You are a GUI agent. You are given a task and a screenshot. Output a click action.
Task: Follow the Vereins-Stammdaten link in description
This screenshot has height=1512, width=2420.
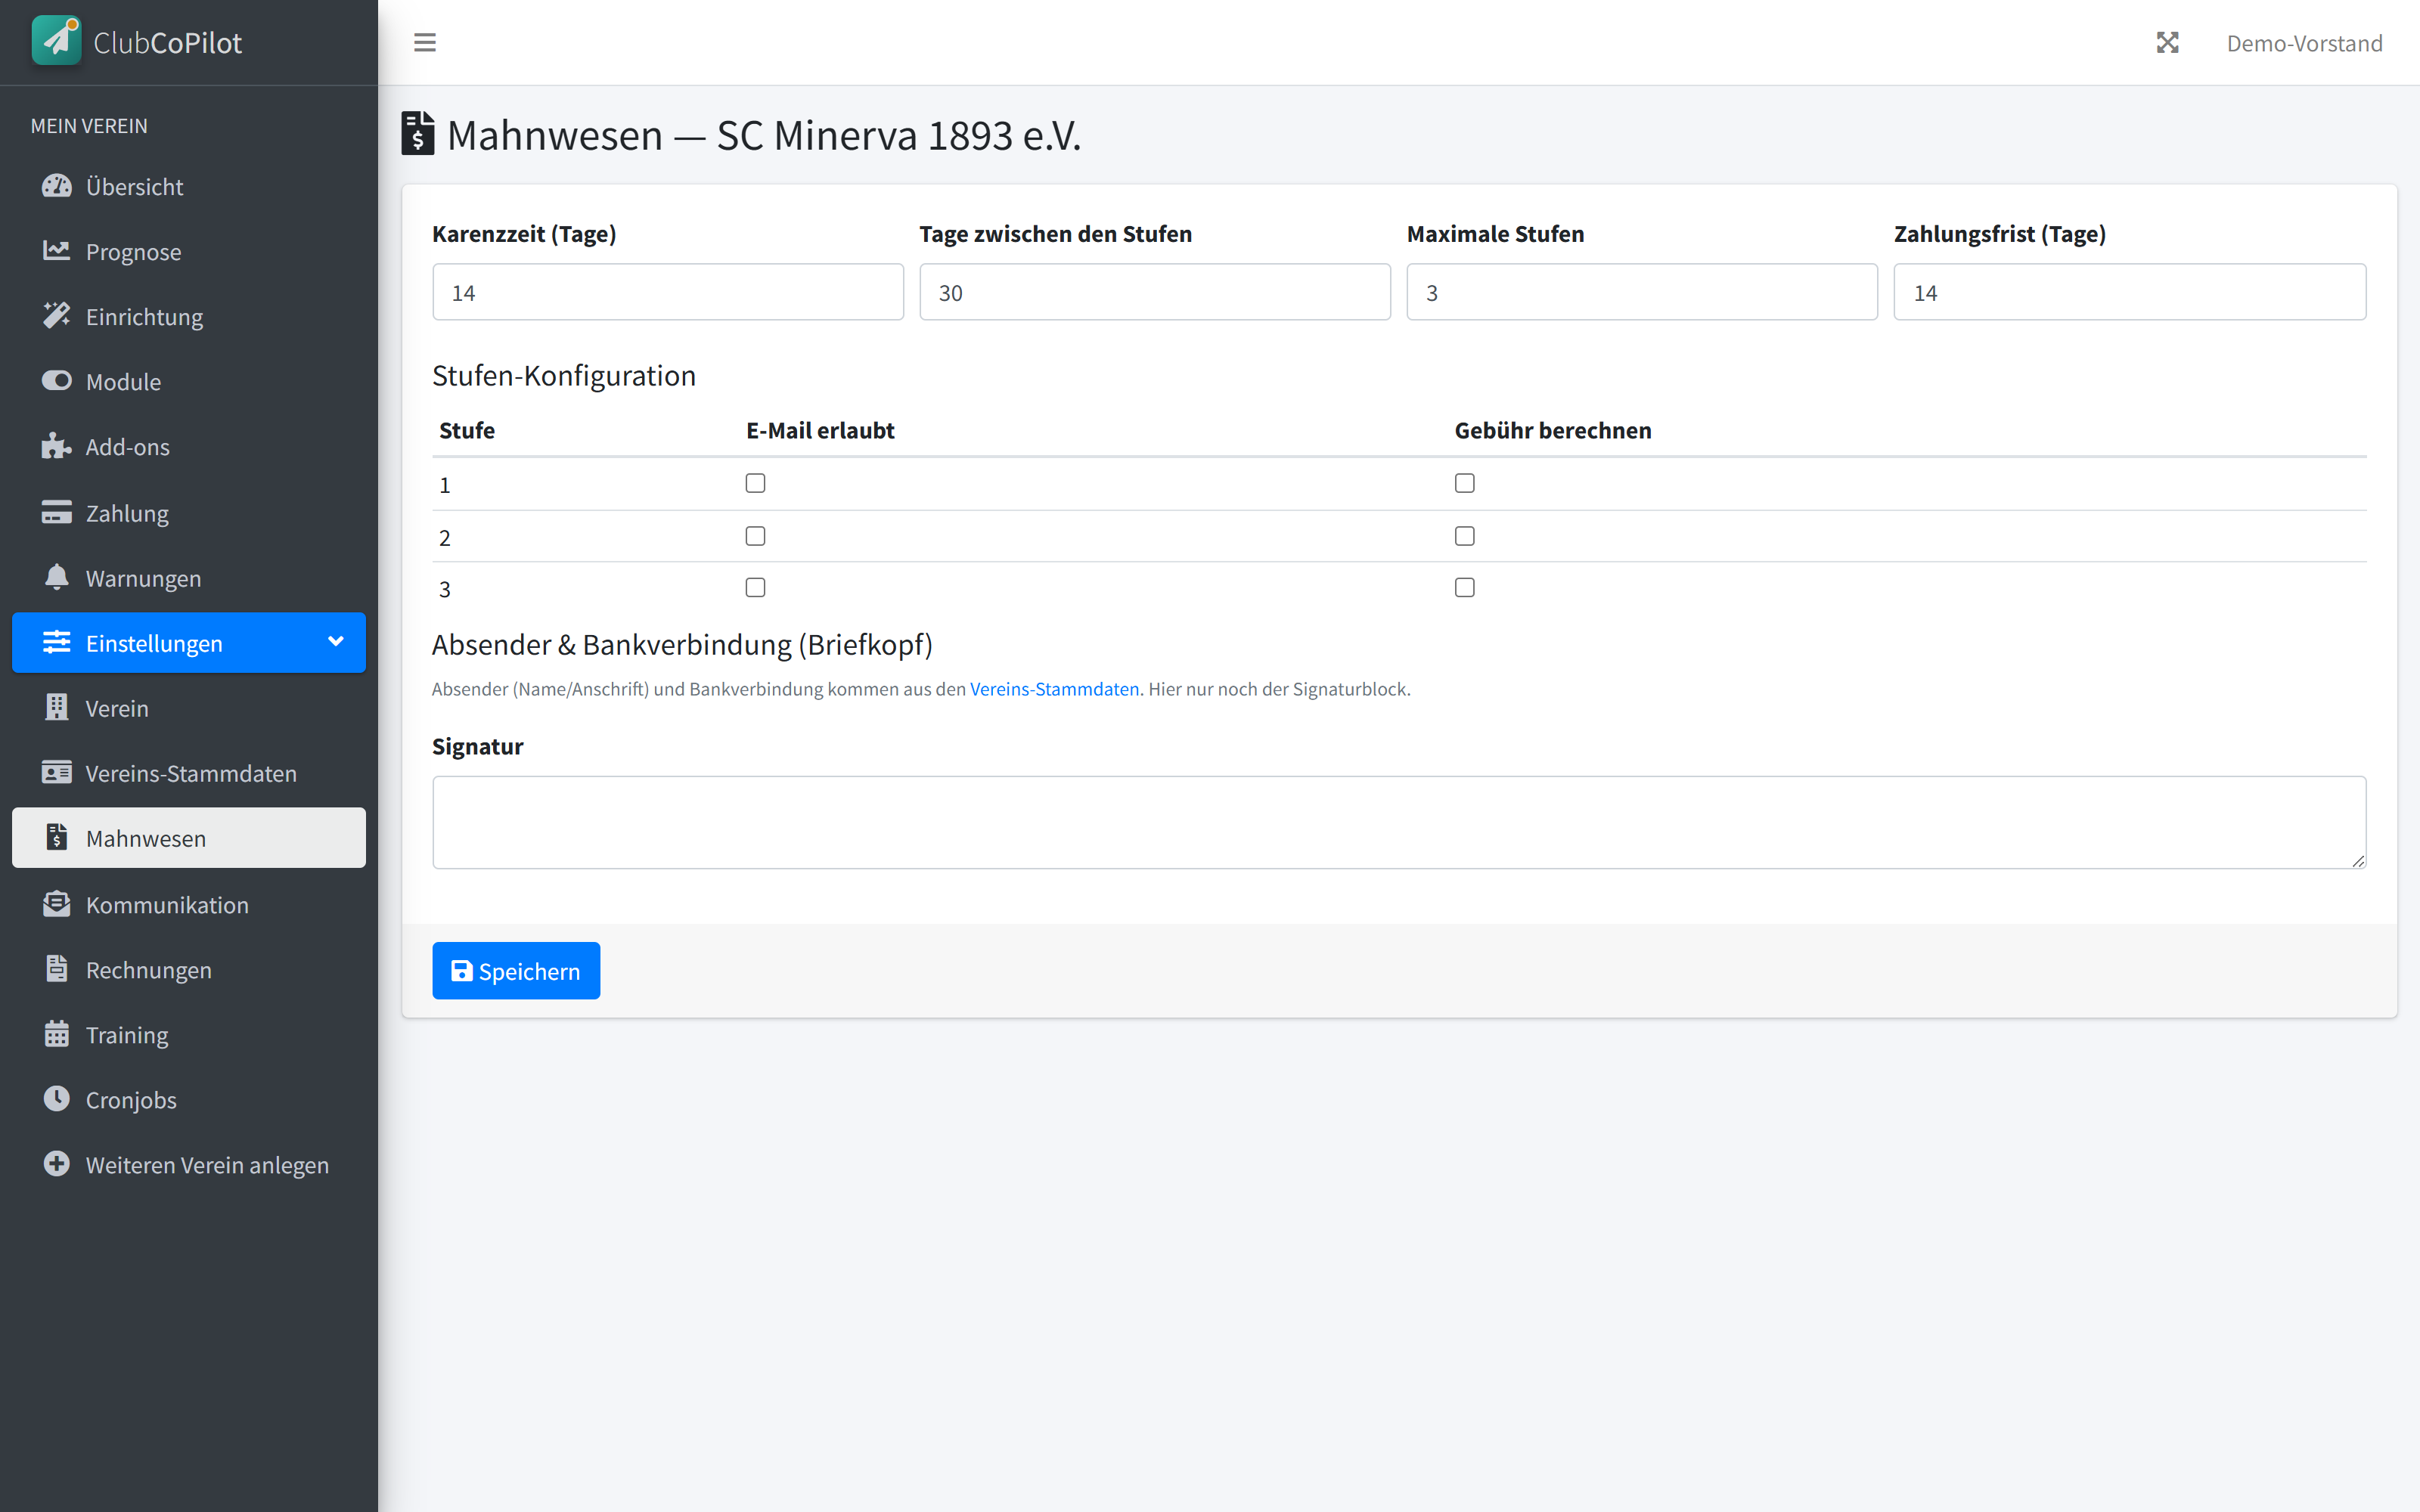[x=1054, y=688]
